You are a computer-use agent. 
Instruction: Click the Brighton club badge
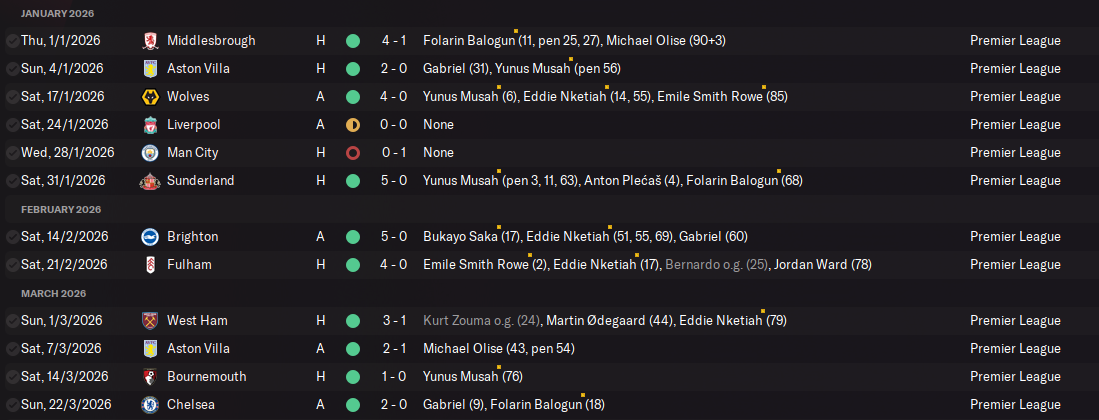pos(150,237)
